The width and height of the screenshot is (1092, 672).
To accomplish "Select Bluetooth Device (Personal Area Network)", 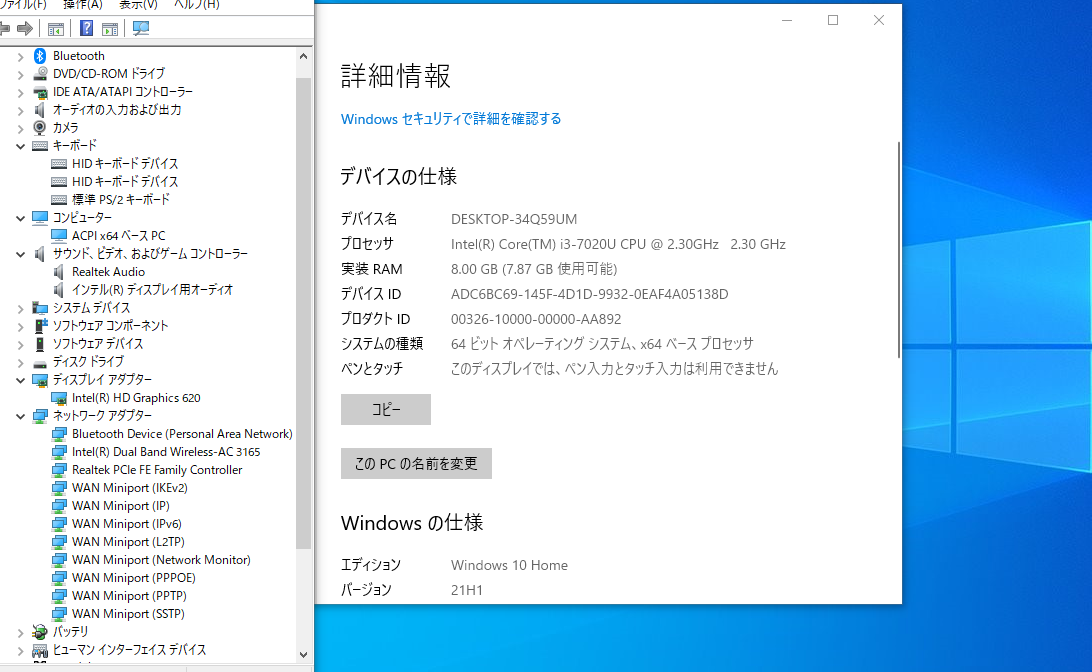I will pos(182,434).
